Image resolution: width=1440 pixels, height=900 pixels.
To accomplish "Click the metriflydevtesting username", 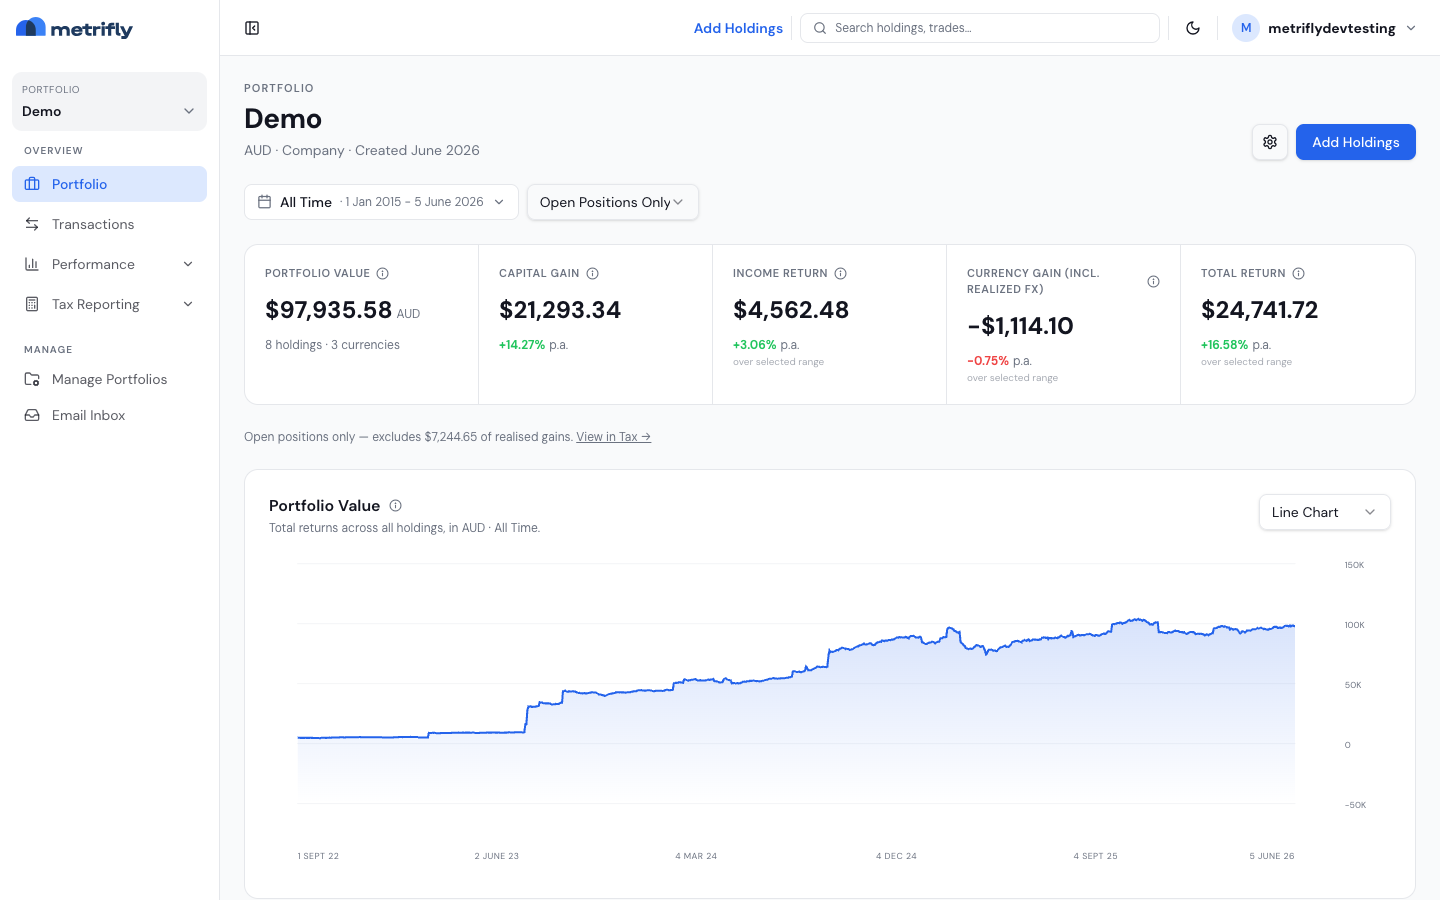I will point(1331,28).
